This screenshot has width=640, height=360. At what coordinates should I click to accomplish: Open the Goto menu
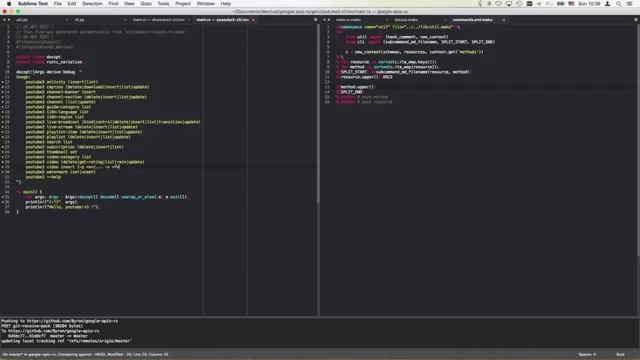[x=146, y=4]
